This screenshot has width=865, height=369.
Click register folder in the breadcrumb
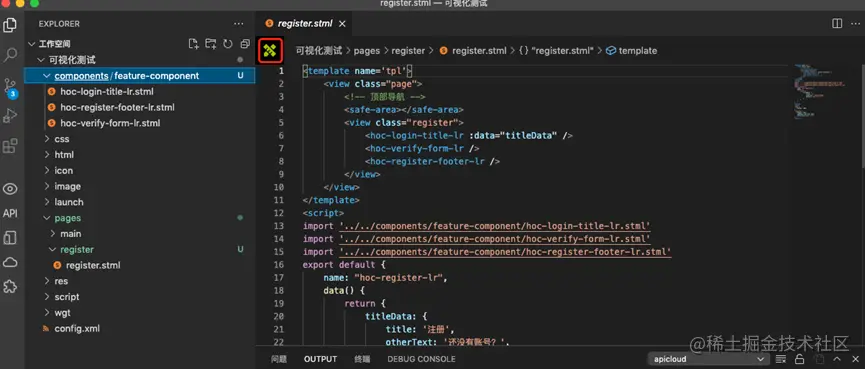pos(408,51)
